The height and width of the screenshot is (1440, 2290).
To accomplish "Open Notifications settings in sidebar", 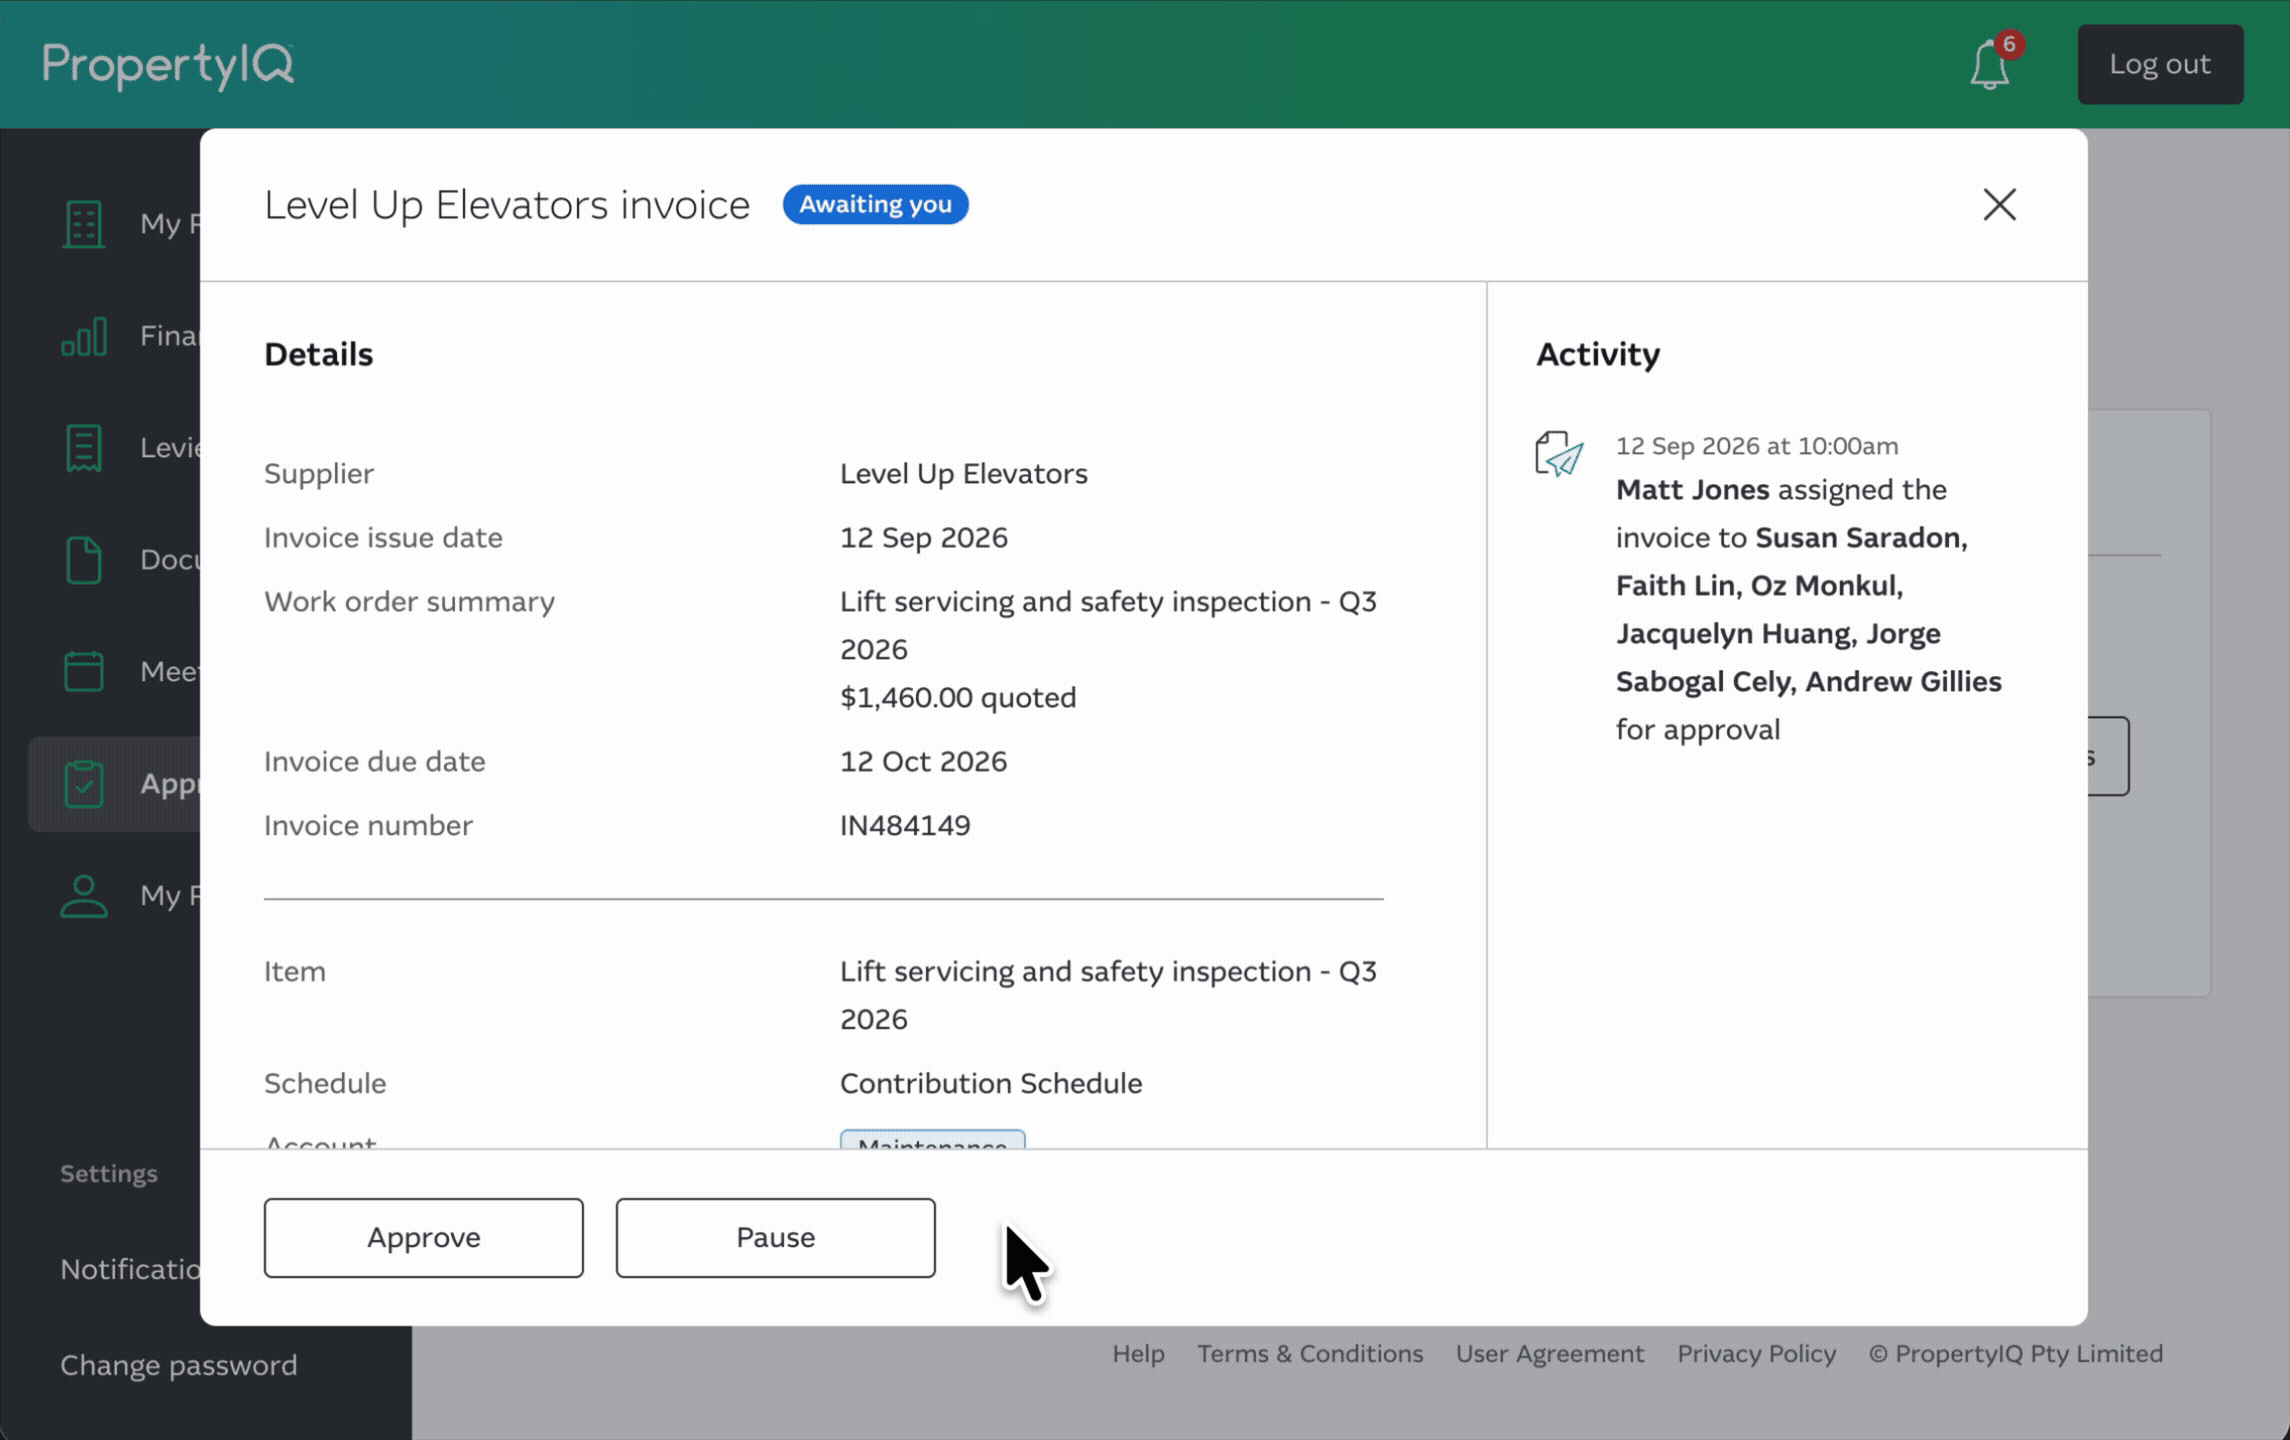I will point(130,1269).
